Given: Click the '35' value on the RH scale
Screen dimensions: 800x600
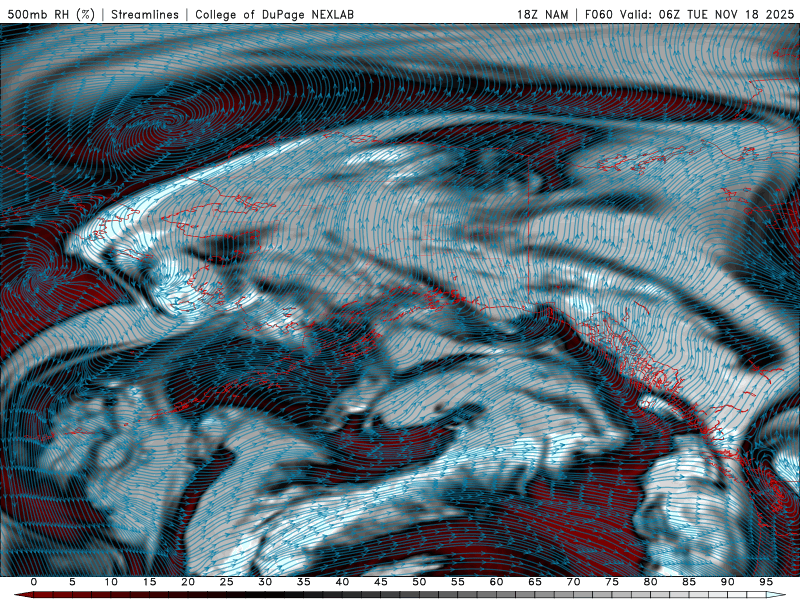Looking at the screenshot, I should tap(304, 582).
